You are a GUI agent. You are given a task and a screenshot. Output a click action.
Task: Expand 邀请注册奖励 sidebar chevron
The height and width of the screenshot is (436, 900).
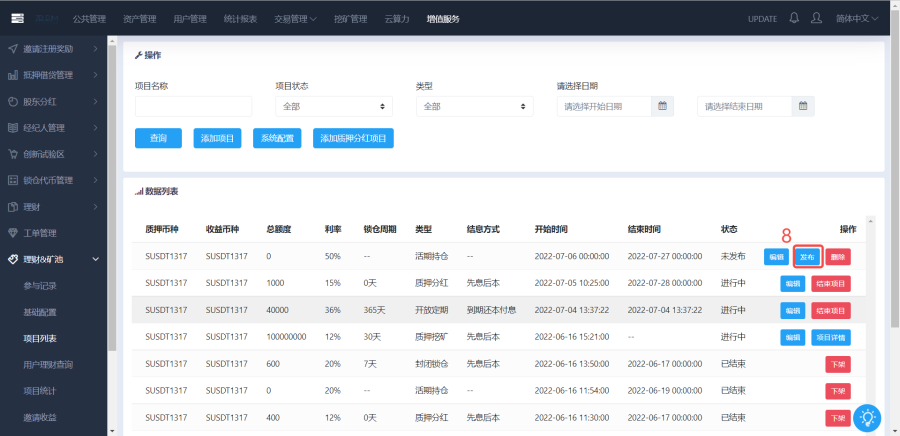coord(95,49)
